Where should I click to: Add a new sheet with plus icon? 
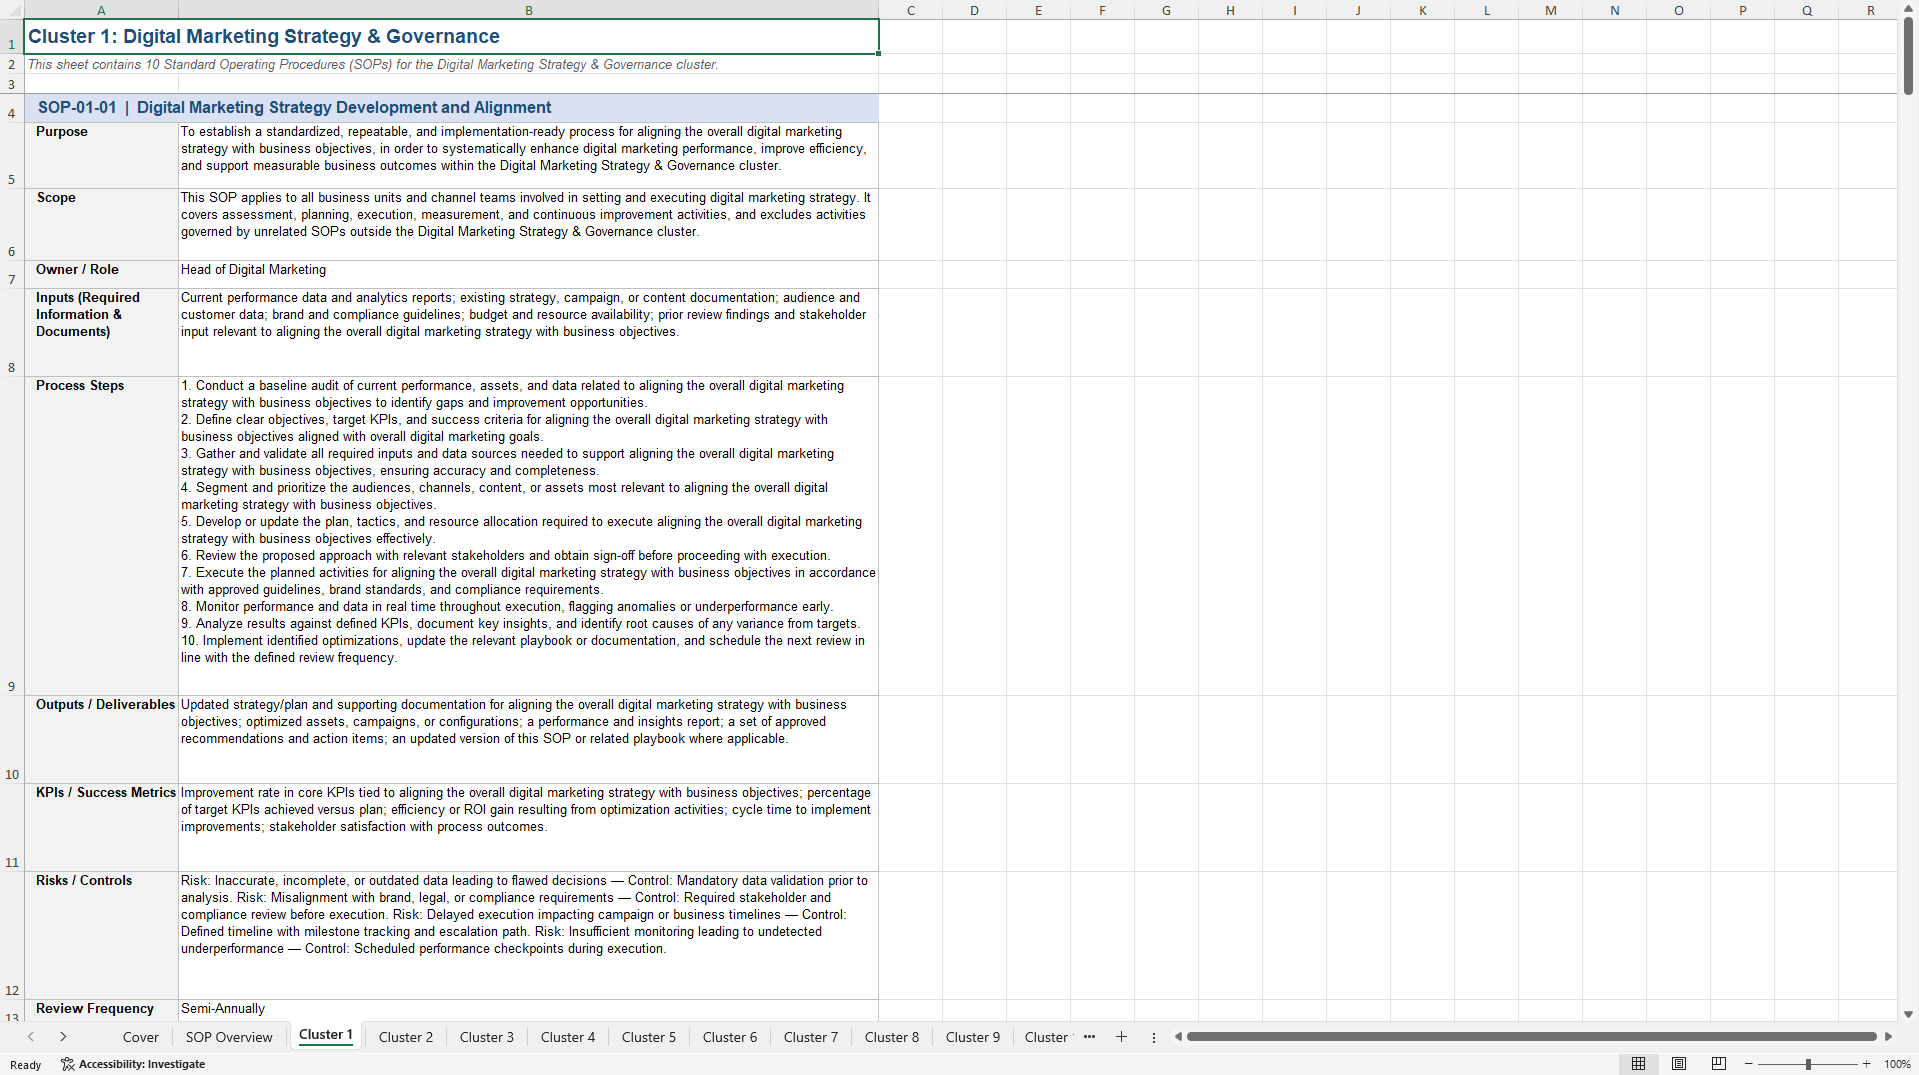pos(1121,1037)
